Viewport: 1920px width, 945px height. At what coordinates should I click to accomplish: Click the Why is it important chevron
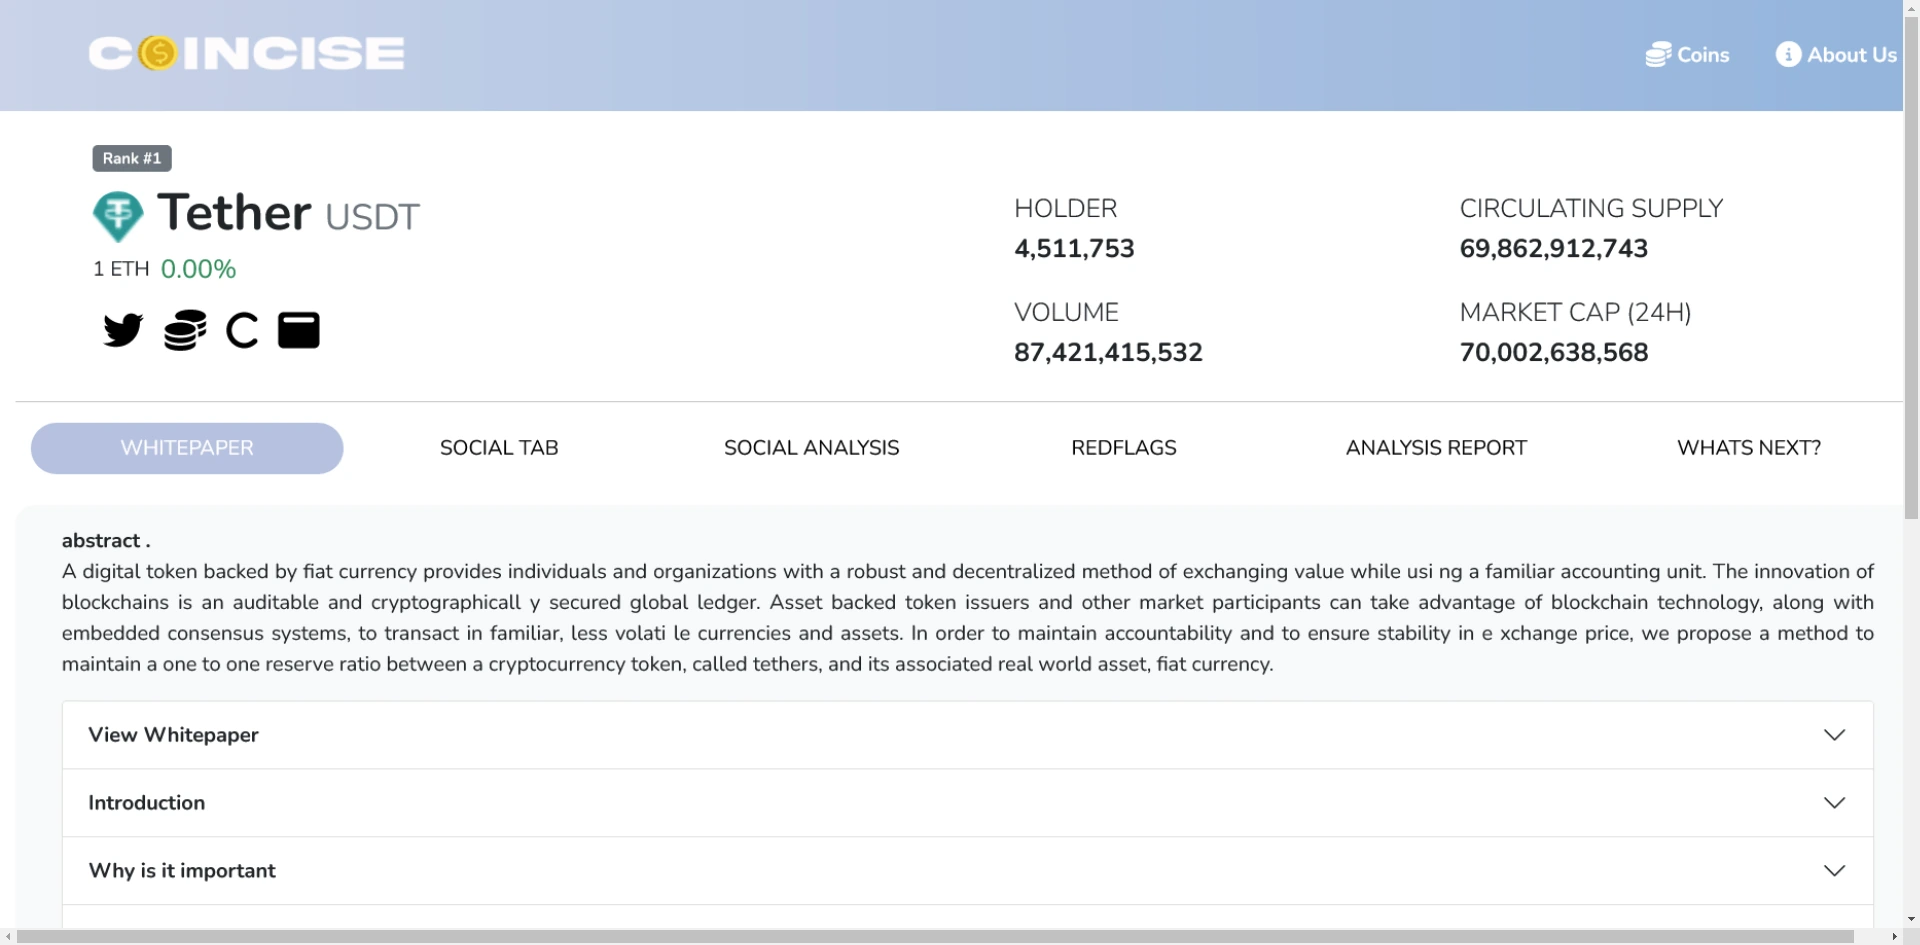pos(1834,871)
